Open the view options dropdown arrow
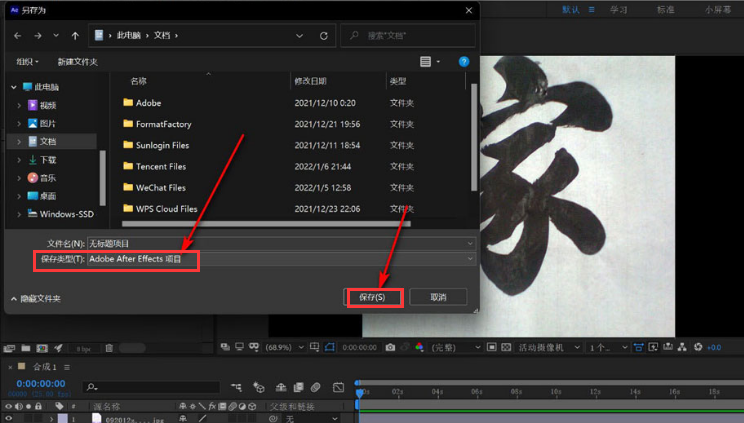The width and height of the screenshot is (744, 423). [x=439, y=61]
